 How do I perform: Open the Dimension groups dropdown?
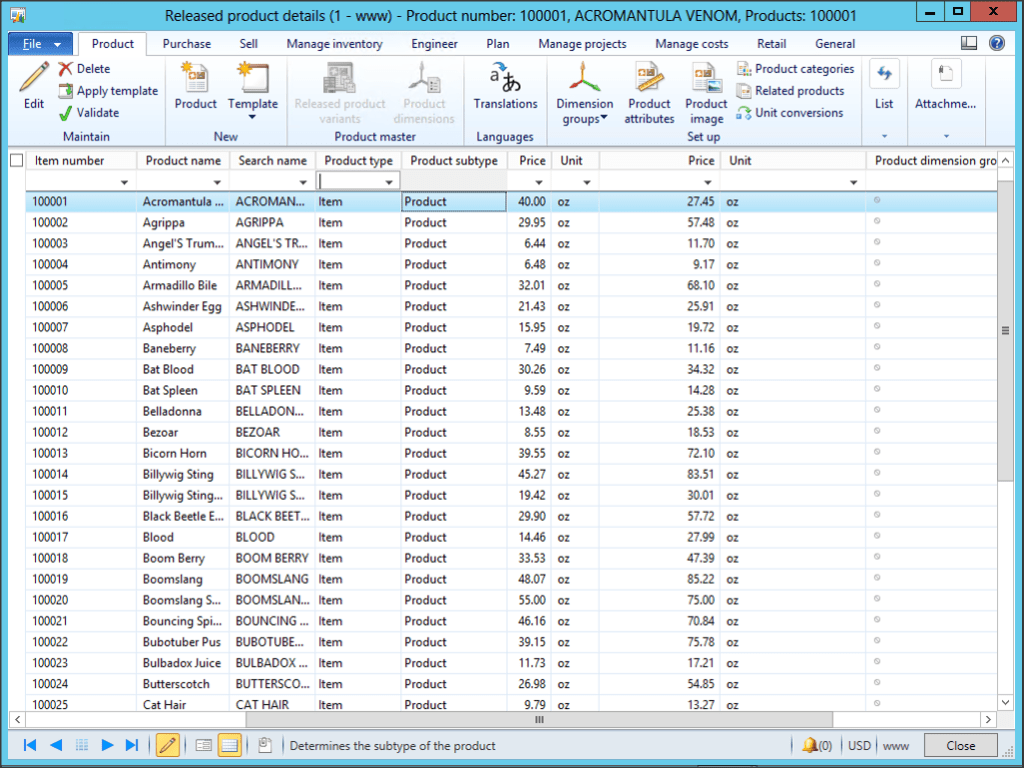tap(584, 90)
